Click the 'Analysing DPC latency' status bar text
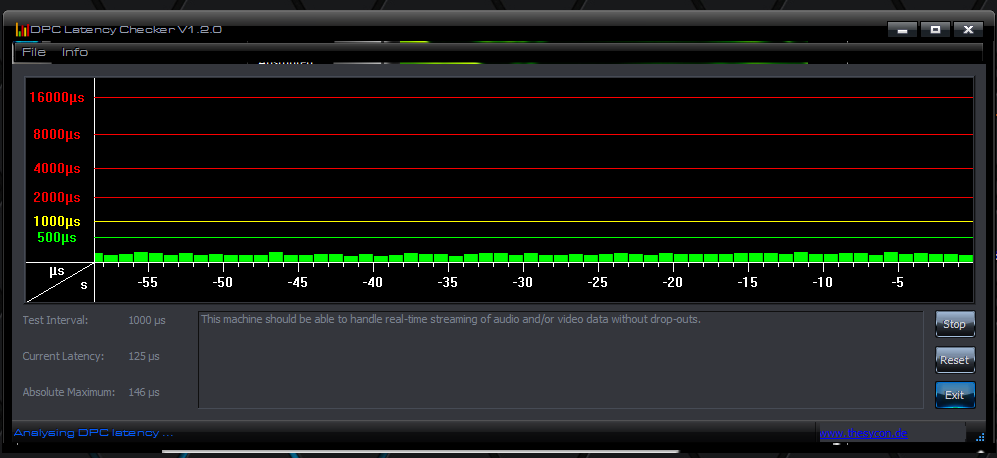Image resolution: width=997 pixels, height=458 pixels. (x=93, y=433)
